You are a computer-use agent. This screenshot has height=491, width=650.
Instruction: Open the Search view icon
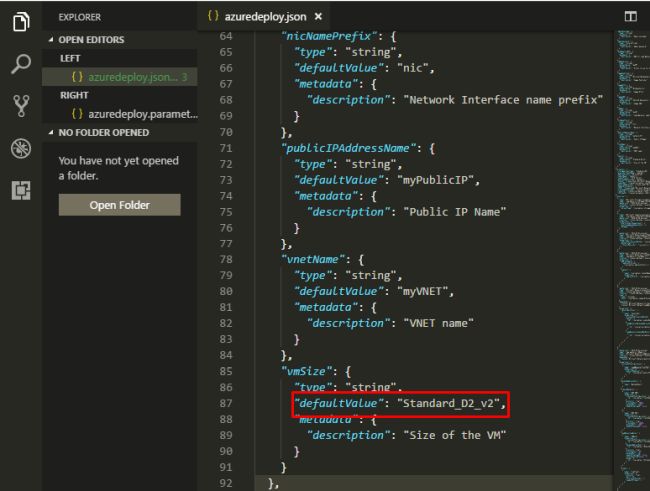click(21, 64)
